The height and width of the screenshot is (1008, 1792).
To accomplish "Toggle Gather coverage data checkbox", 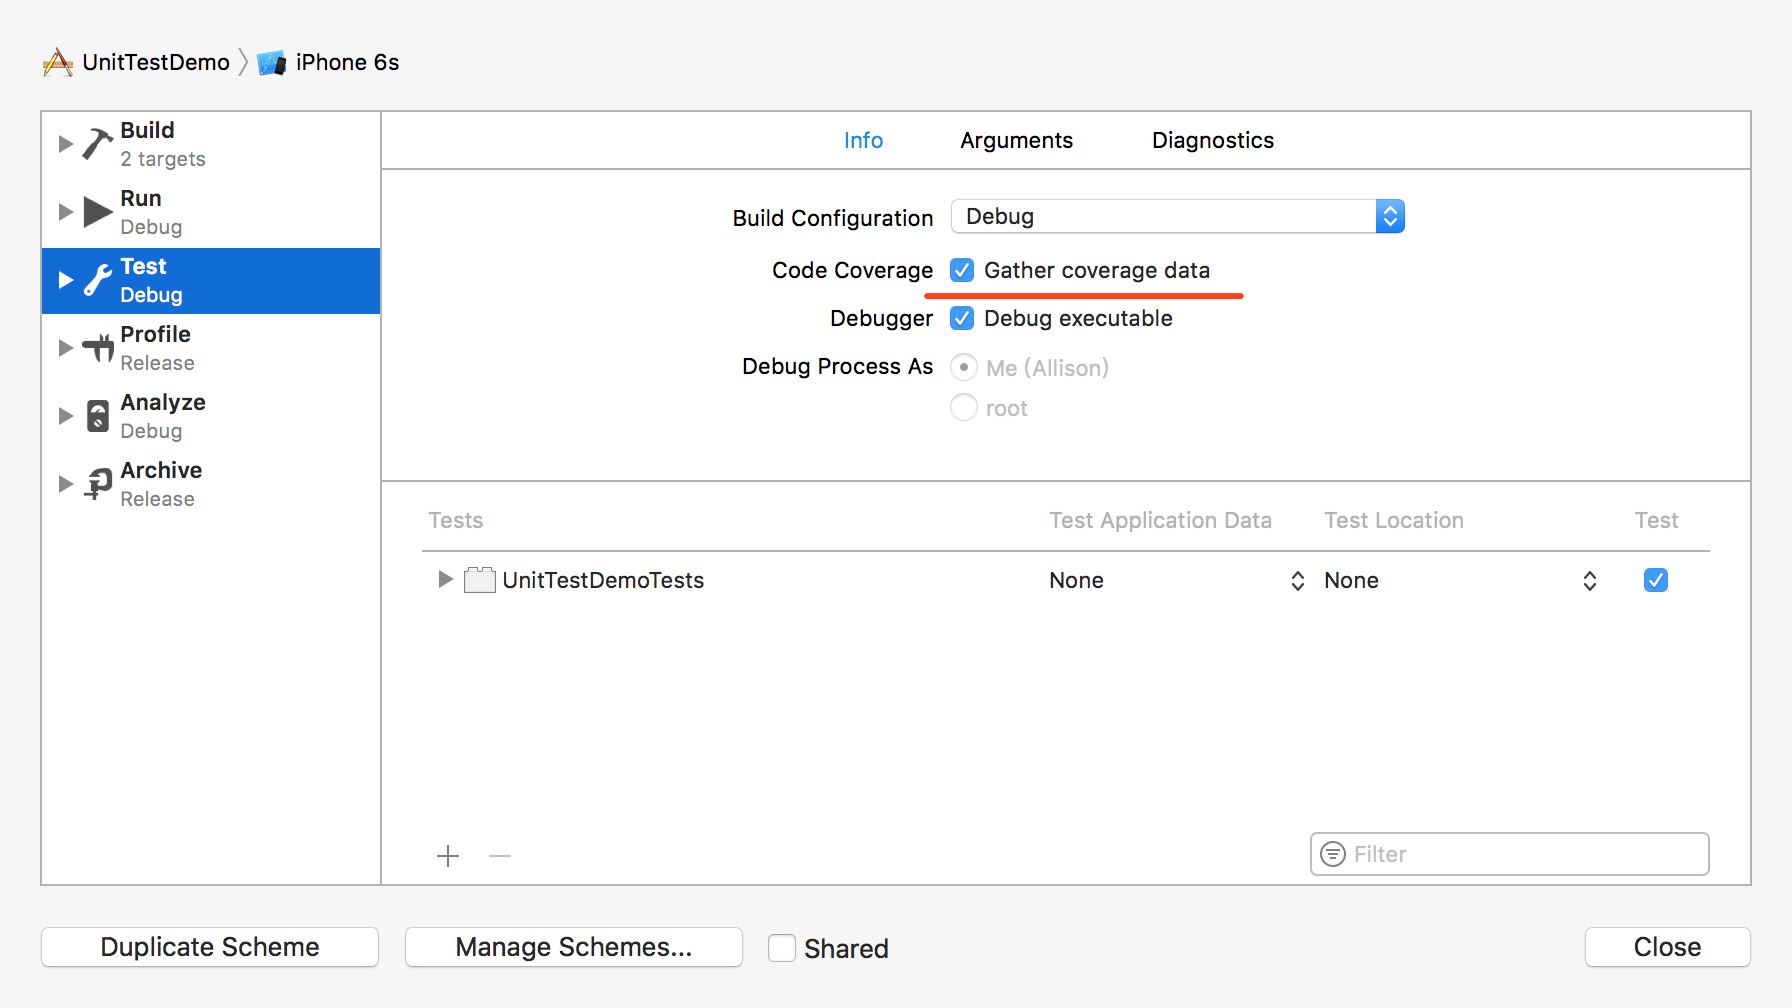I will [962, 270].
